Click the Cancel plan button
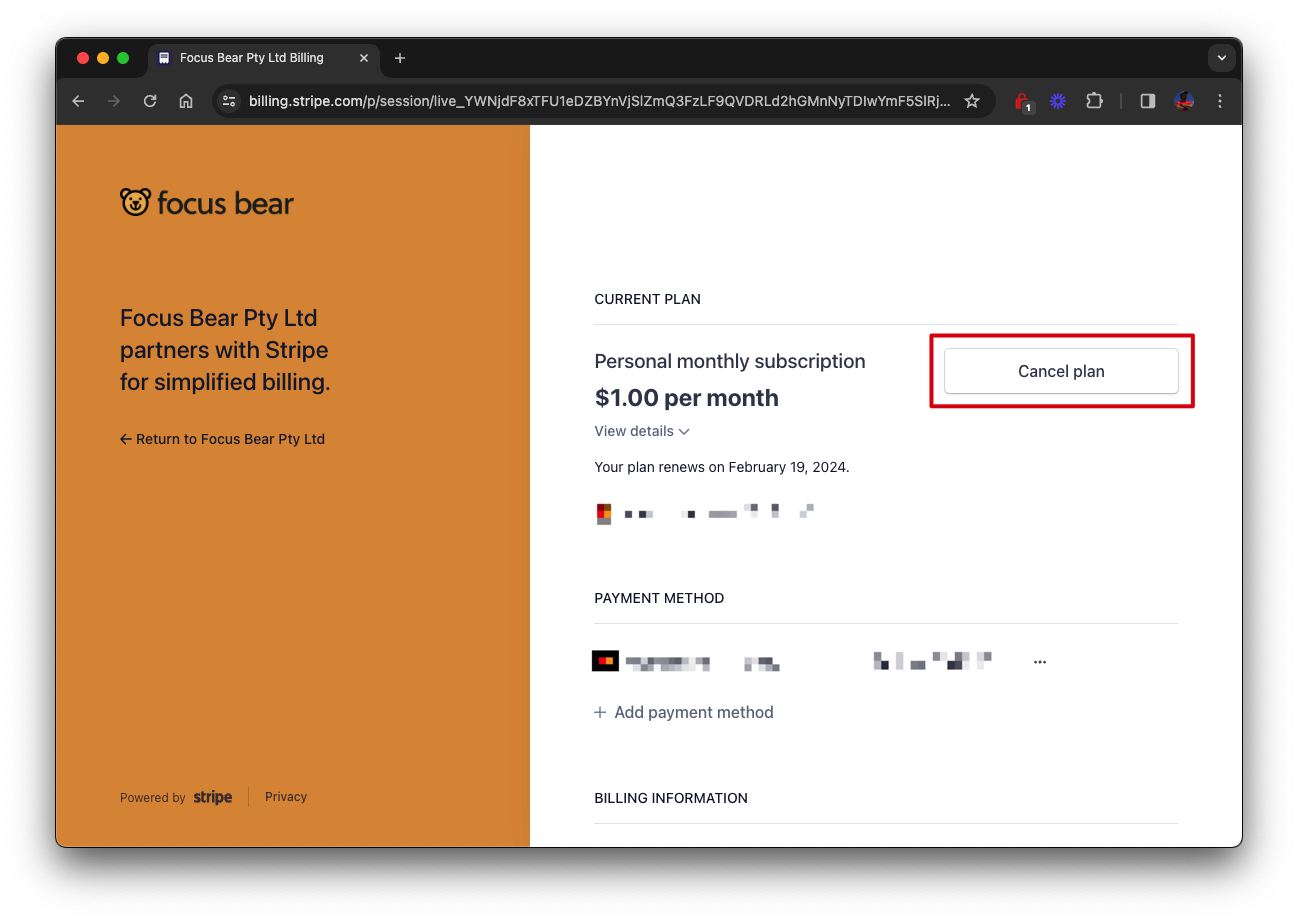Viewport: 1298px width, 921px height. 1061,371
